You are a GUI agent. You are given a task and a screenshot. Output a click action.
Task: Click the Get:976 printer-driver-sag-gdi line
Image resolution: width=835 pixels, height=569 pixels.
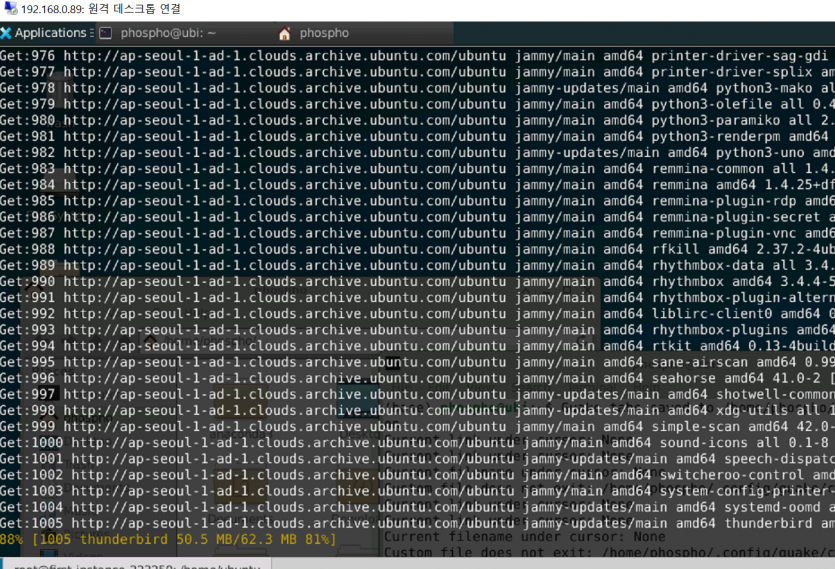click(418, 56)
